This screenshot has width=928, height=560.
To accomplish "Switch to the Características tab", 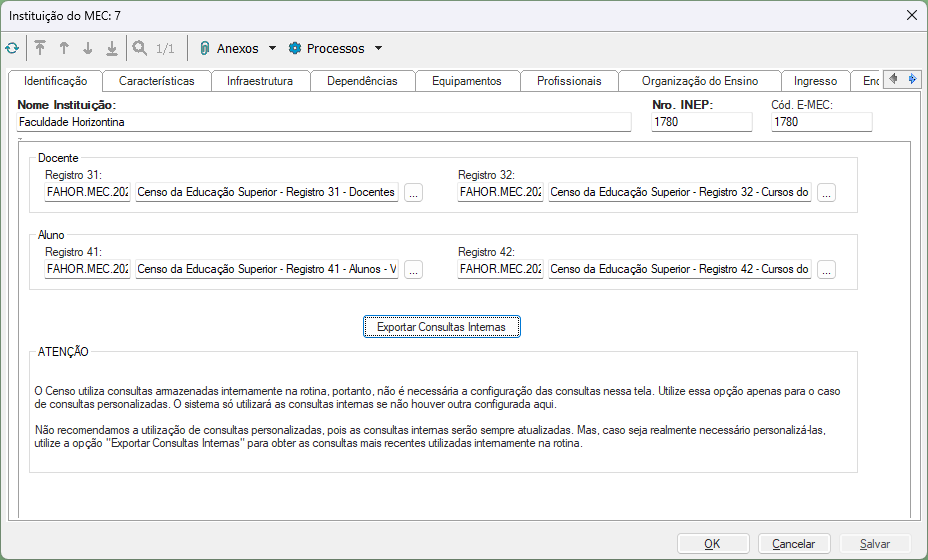I will click(x=157, y=81).
